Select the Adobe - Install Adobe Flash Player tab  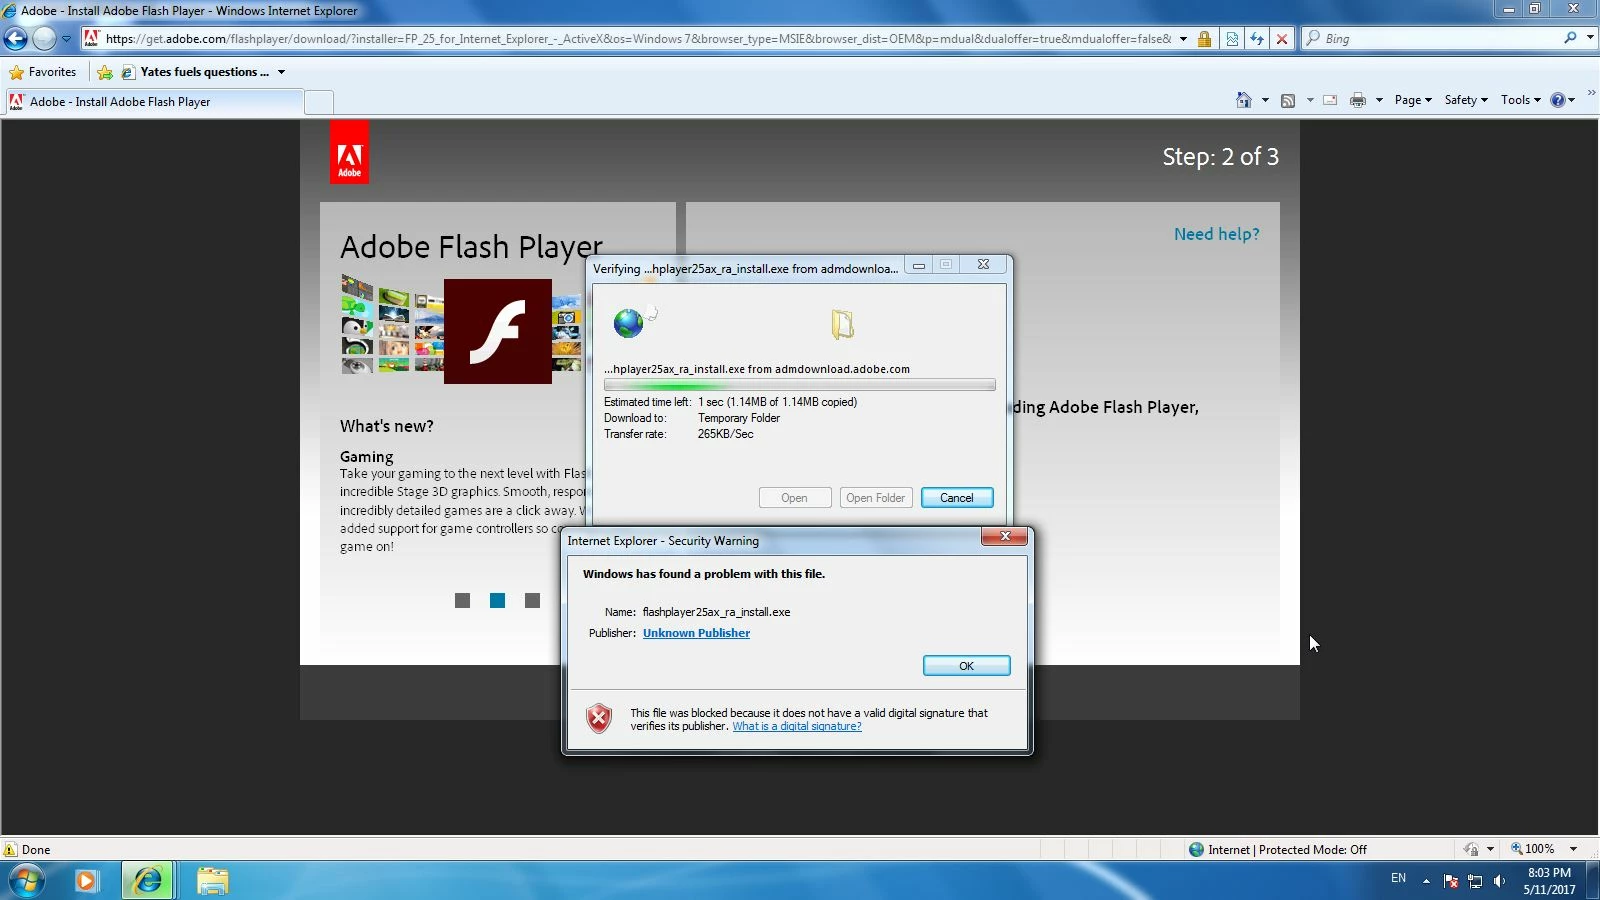pos(153,102)
